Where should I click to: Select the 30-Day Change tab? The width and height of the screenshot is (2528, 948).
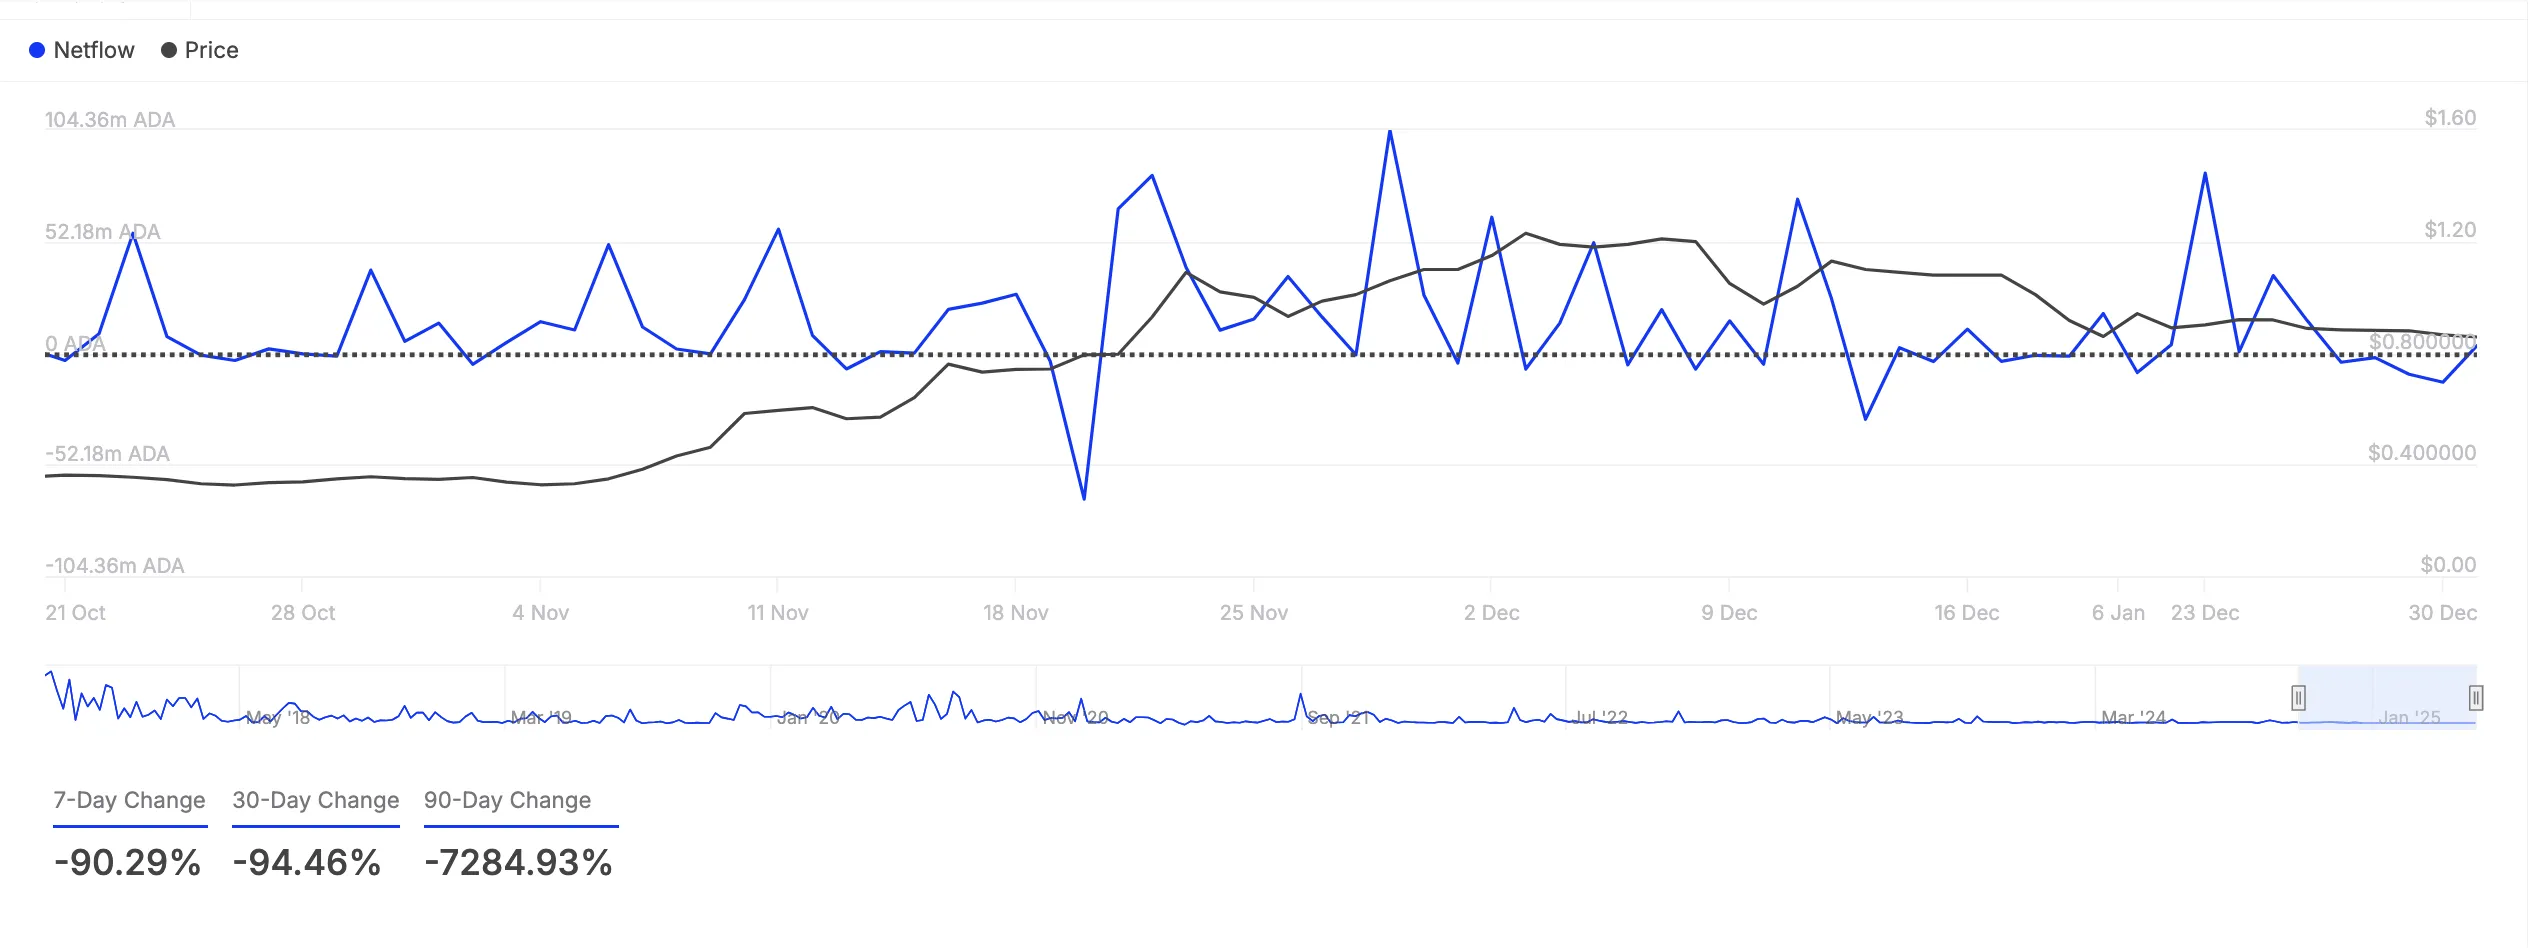point(316,801)
